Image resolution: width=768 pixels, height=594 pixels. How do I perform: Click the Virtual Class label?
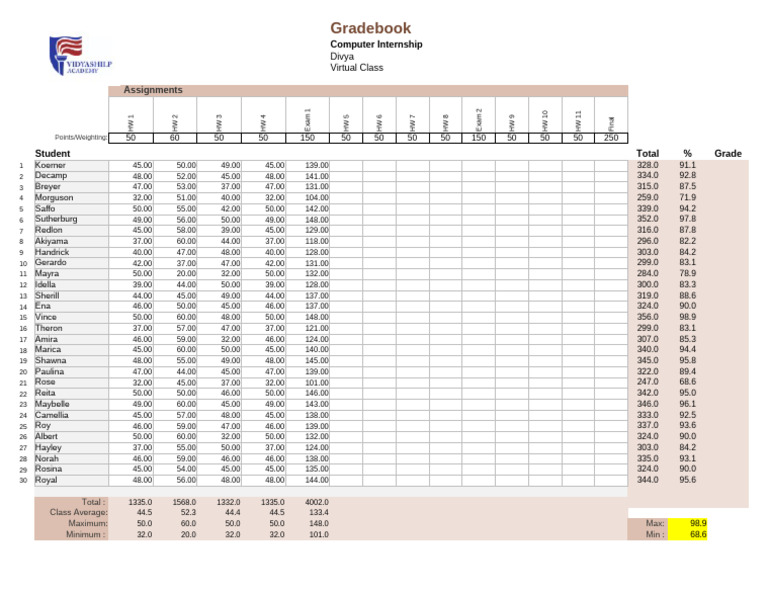(356, 68)
